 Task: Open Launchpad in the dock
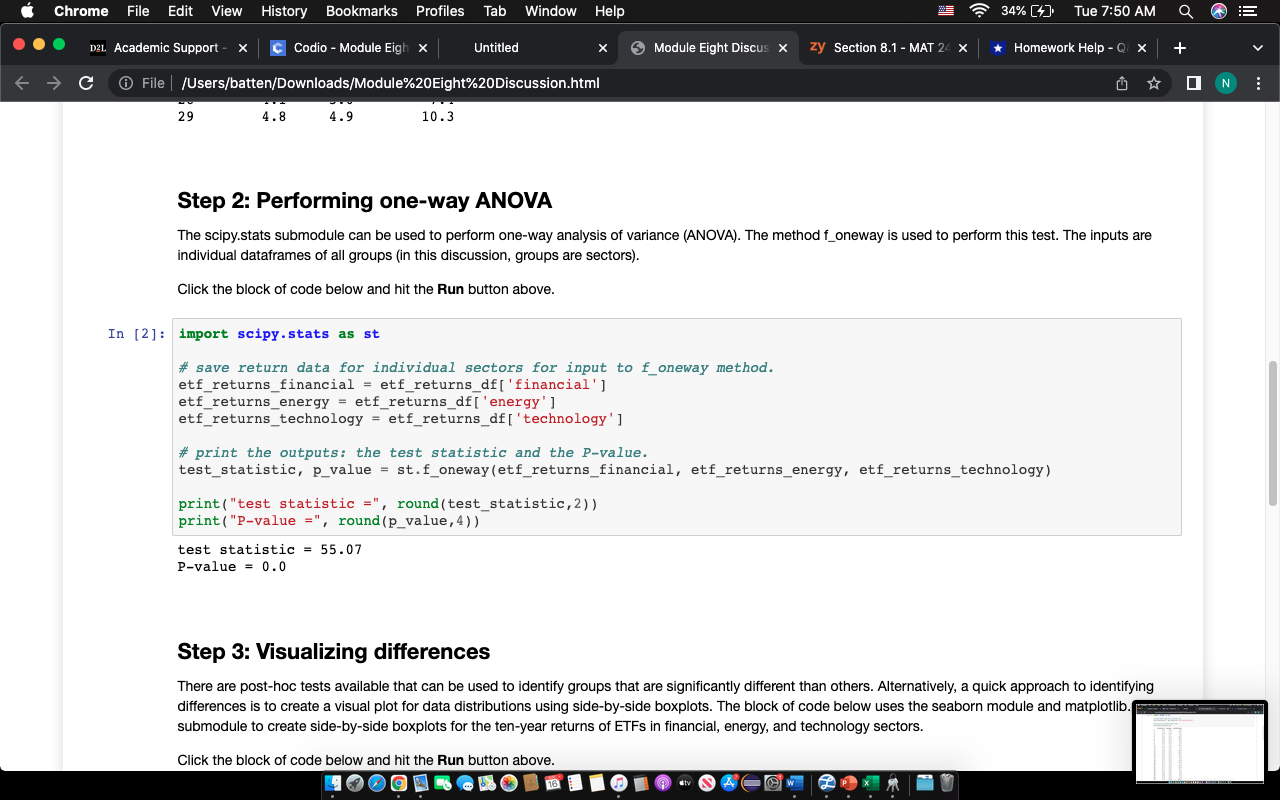click(354, 783)
